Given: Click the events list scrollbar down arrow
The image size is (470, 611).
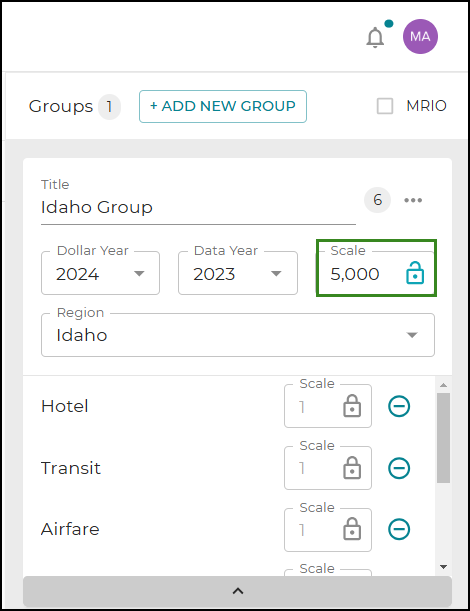Looking at the screenshot, I should click(x=443, y=567).
